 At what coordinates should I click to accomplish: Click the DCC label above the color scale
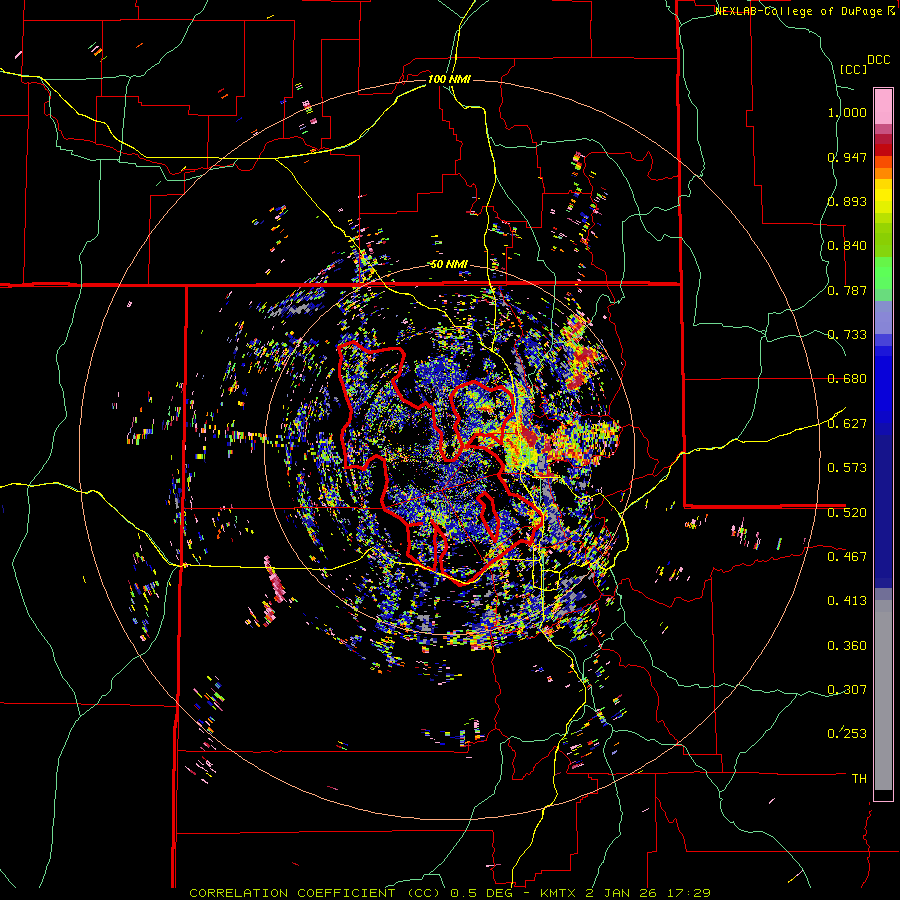click(x=878, y=60)
